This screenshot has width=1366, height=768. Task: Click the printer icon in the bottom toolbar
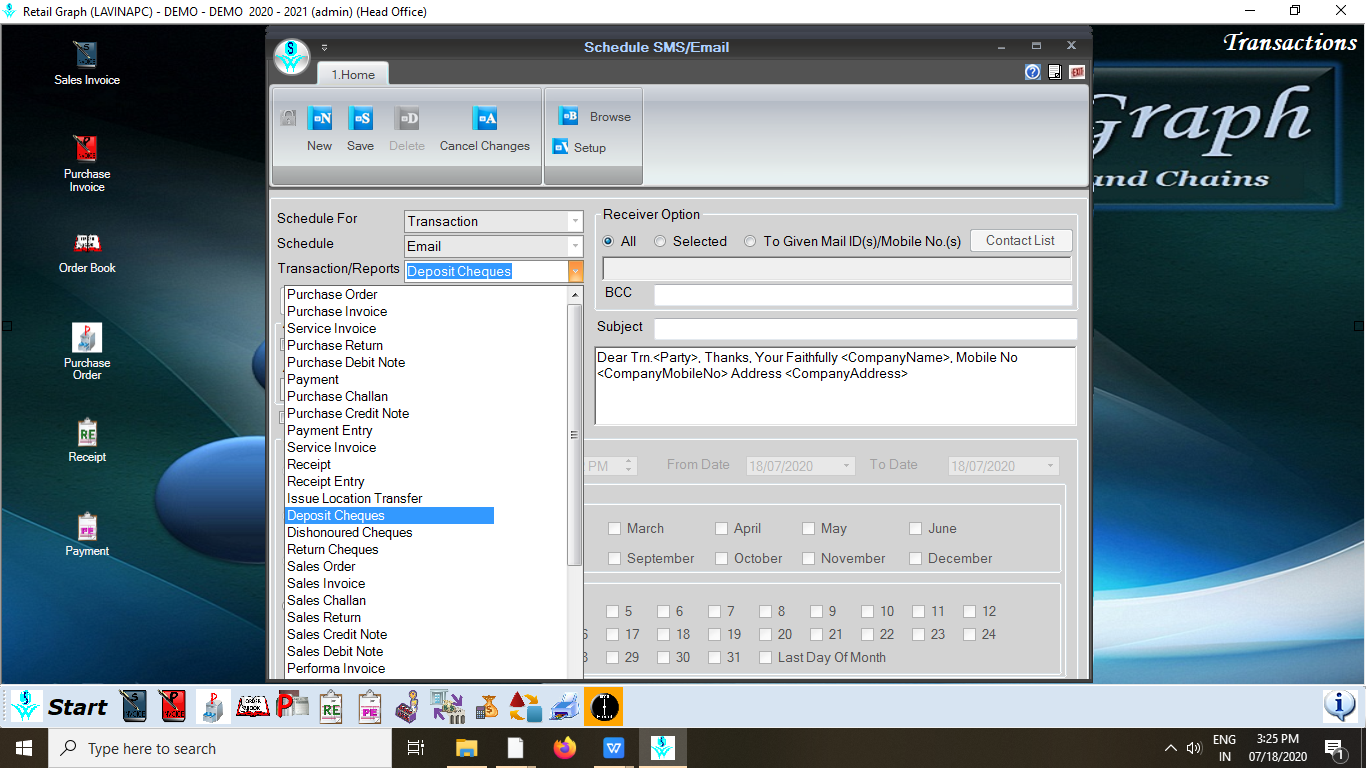click(x=564, y=706)
